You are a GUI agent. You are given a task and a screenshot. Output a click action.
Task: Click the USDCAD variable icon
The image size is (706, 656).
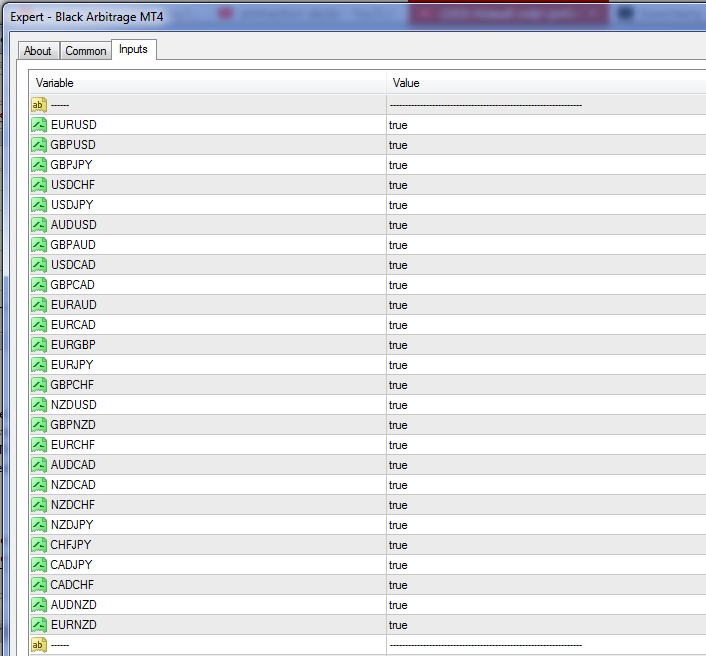[39, 265]
